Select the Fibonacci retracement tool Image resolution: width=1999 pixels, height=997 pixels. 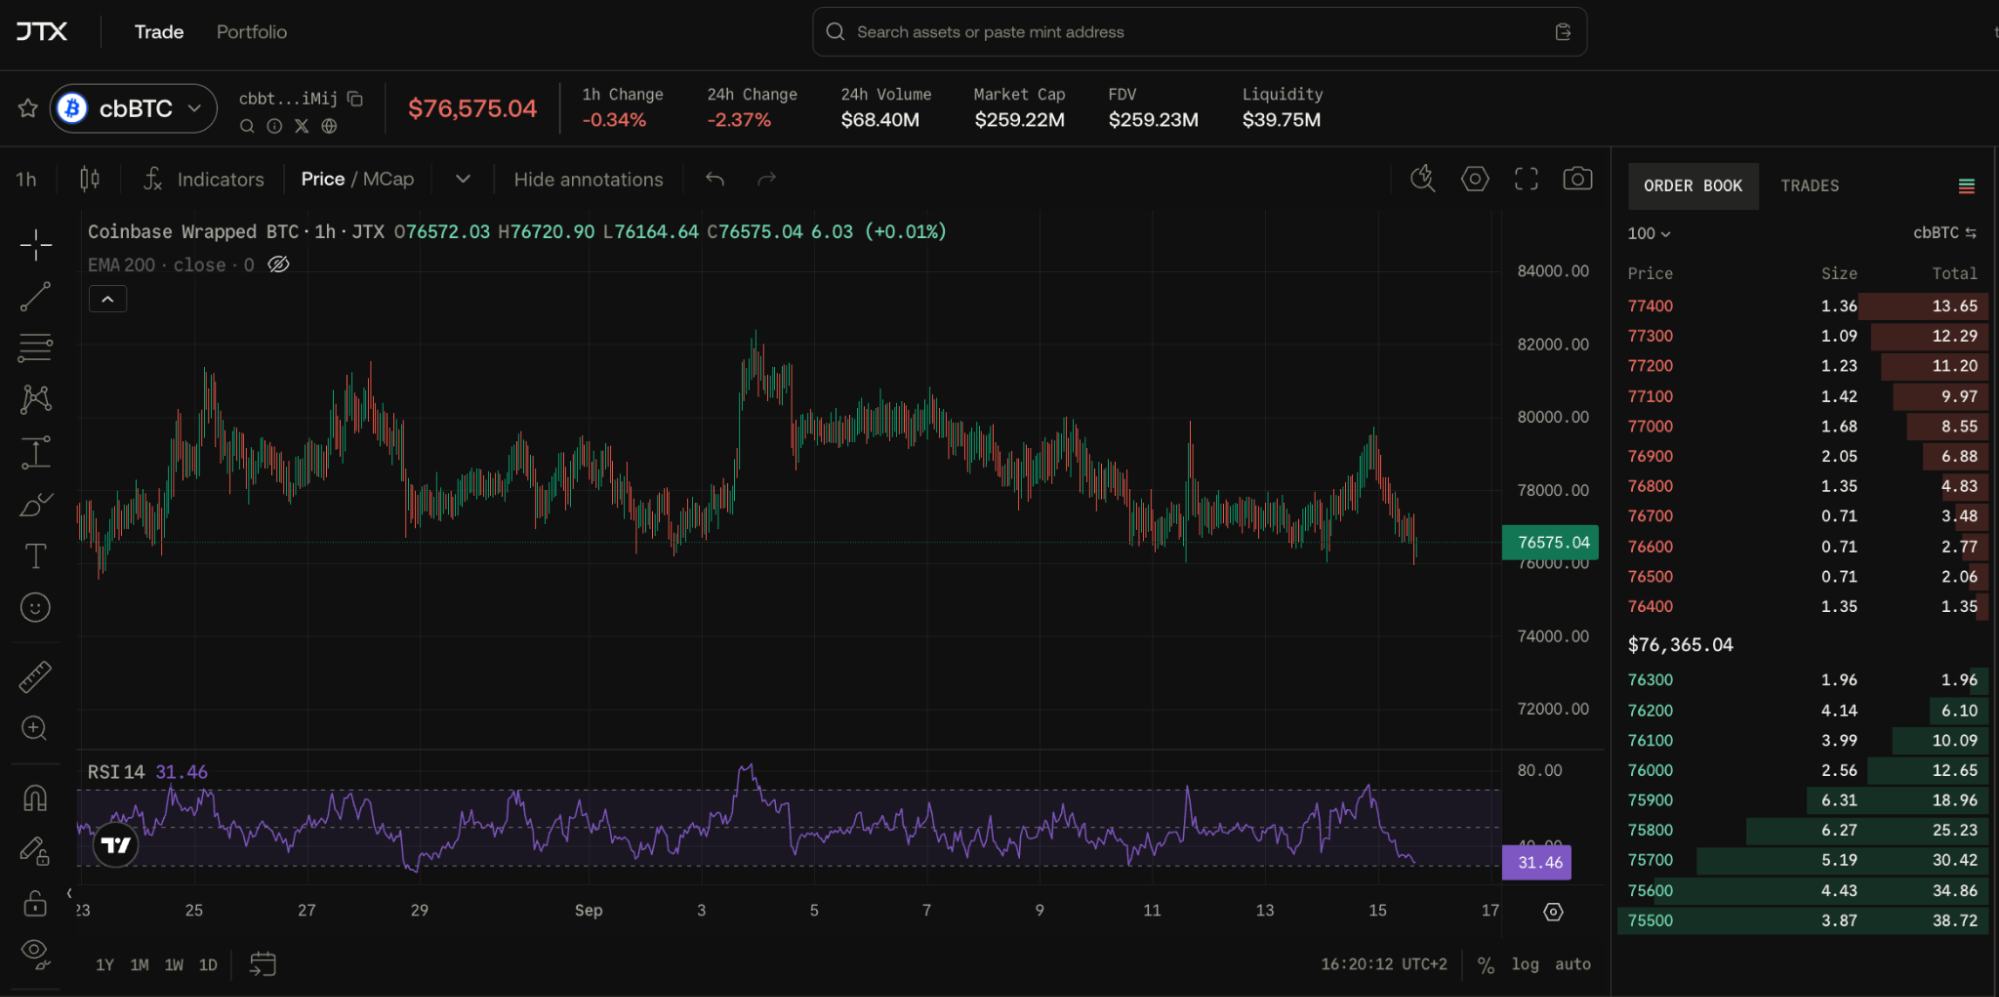36,348
